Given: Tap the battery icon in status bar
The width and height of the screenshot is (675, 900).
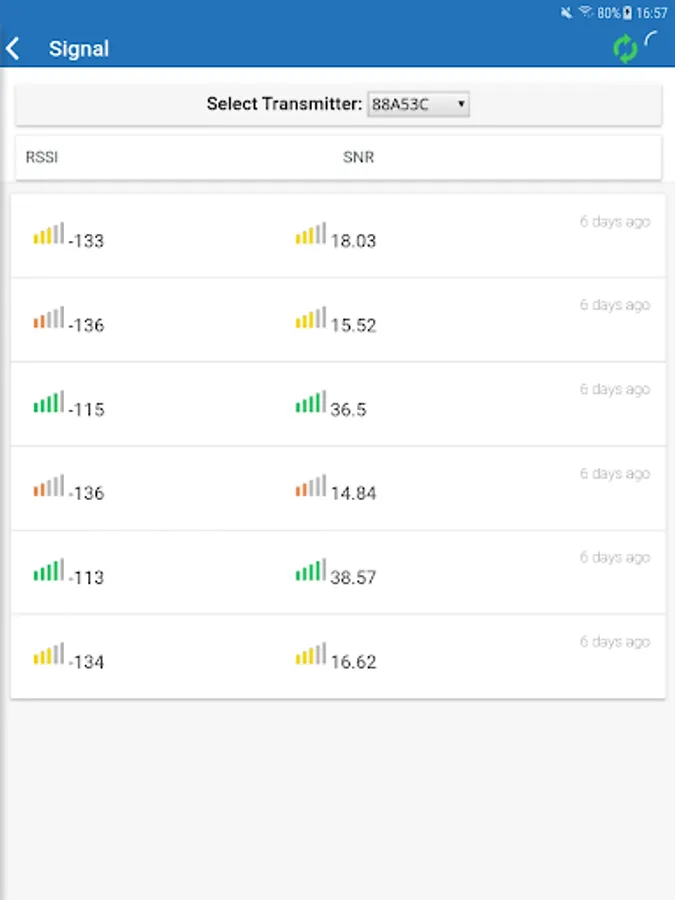Looking at the screenshot, I should (x=627, y=13).
